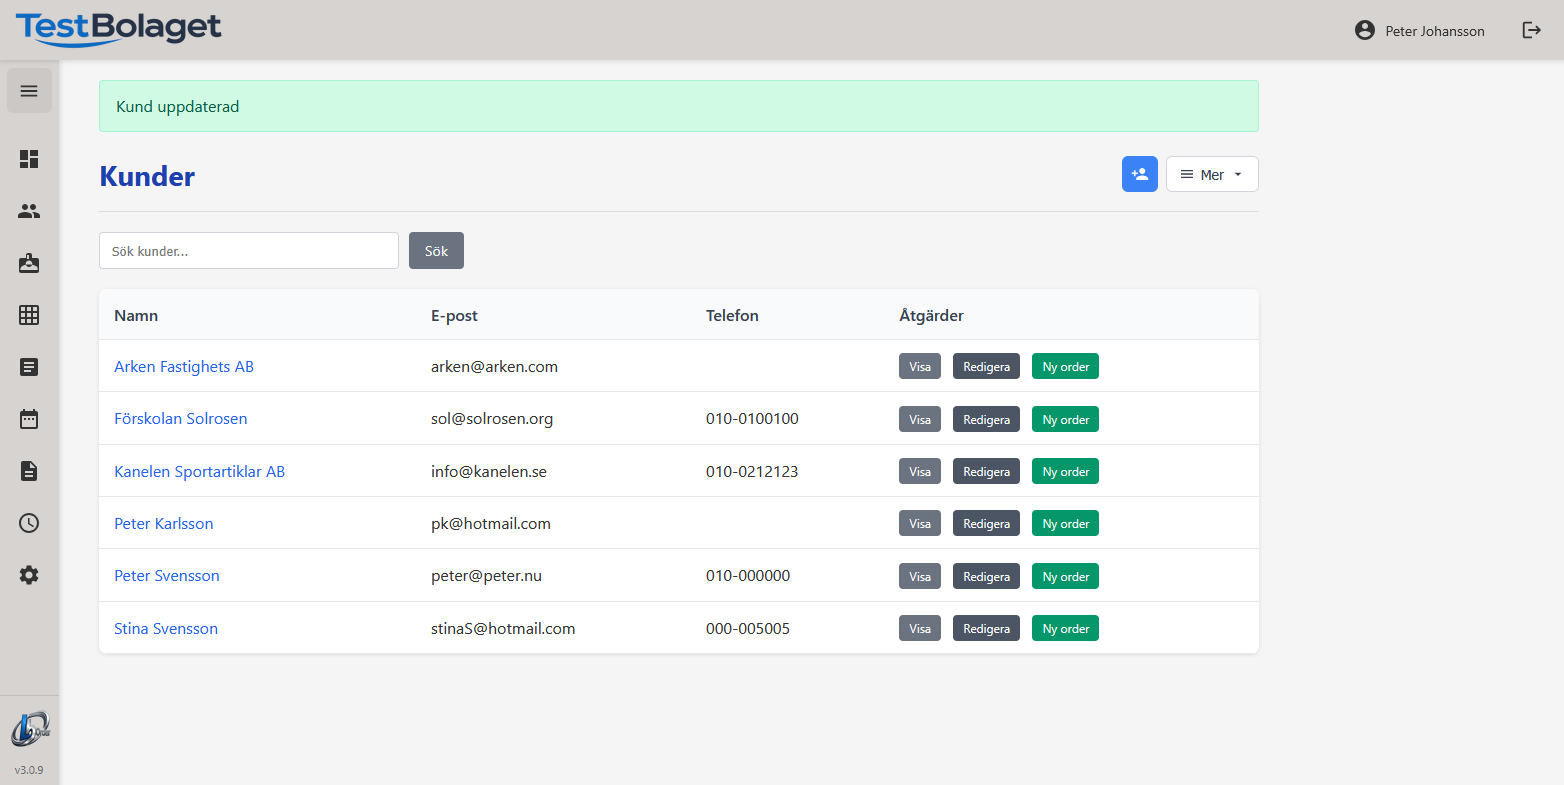Click the blue add customer button

pyautogui.click(x=1139, y=174)
